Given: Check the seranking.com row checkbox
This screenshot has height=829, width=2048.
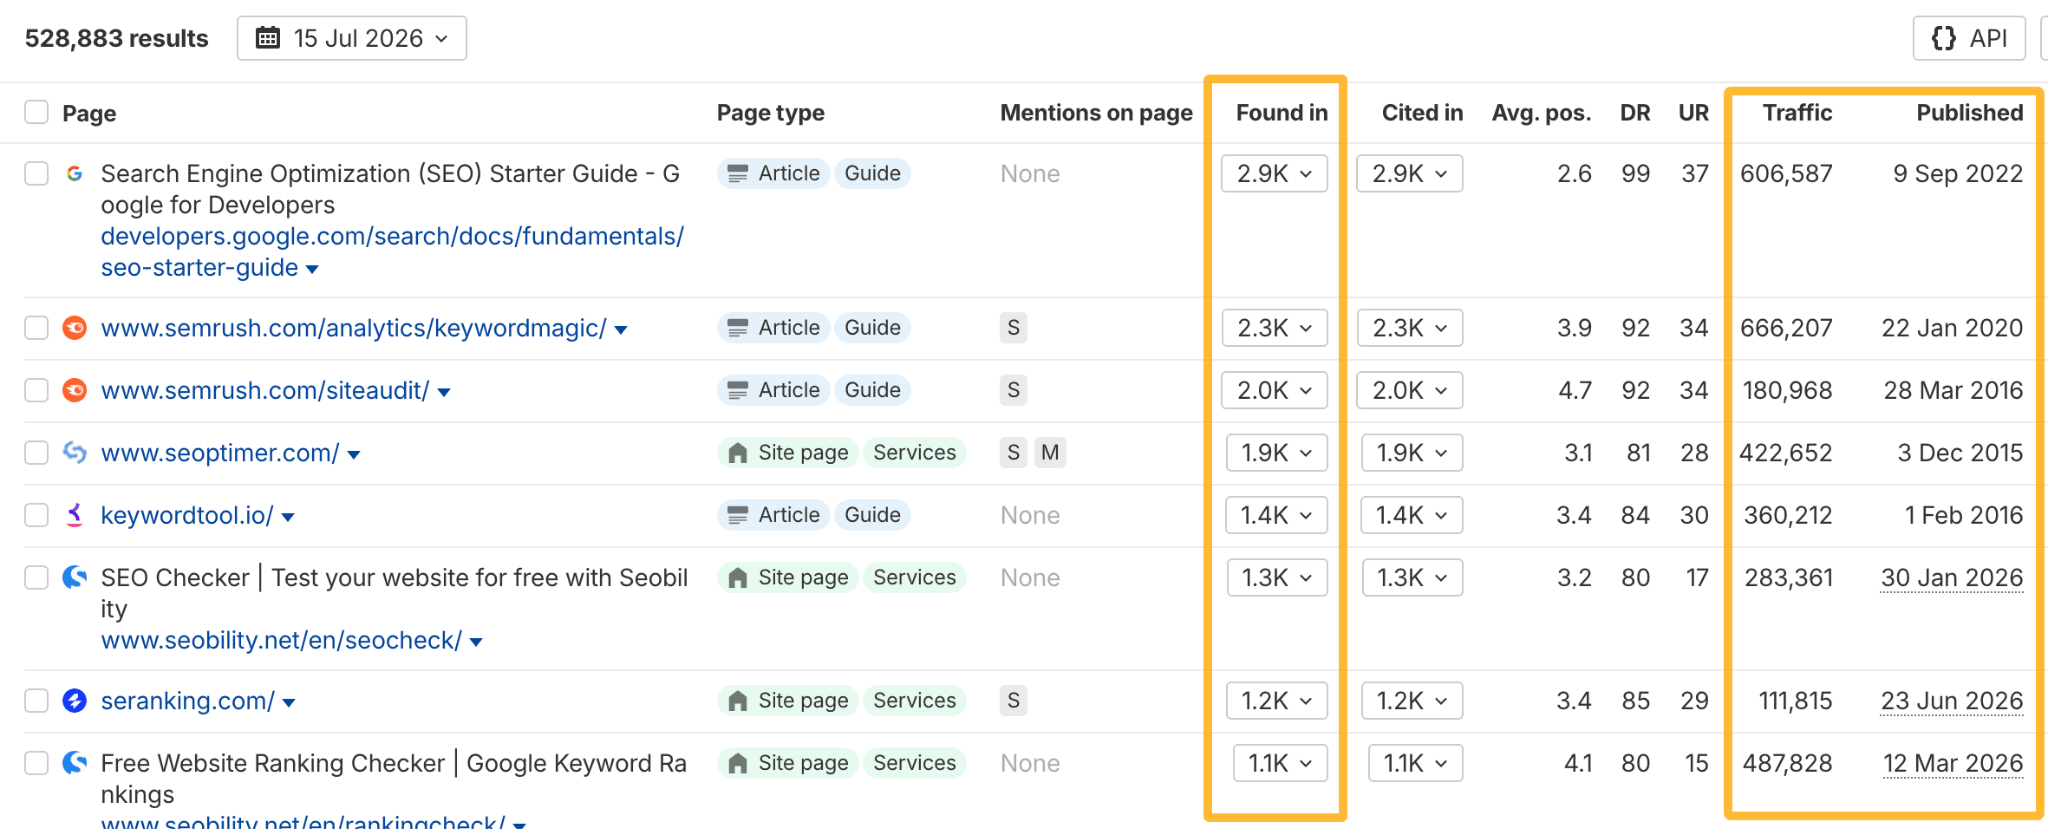Looking at the screenshot, I should click(37, 700).
